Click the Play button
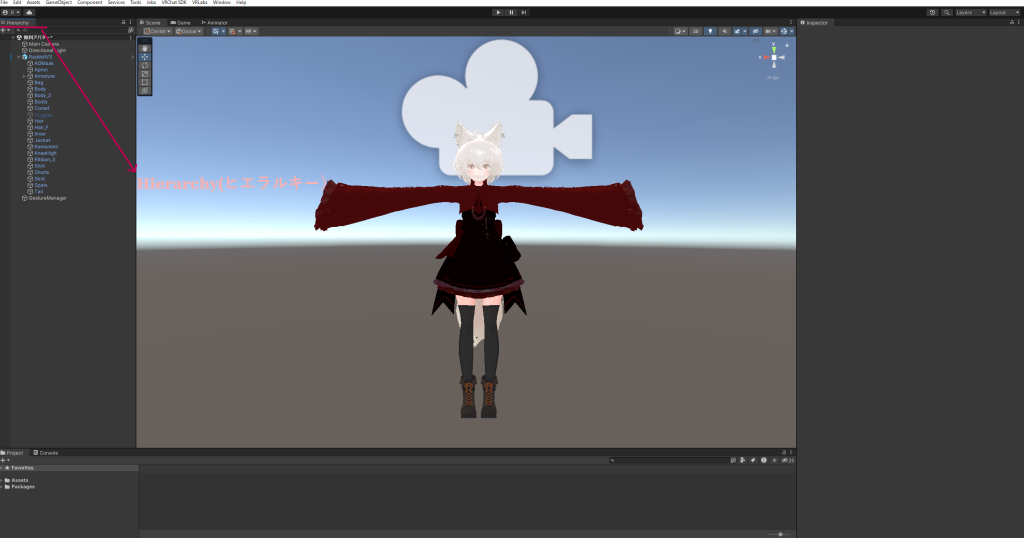 [x=499, y=12]
